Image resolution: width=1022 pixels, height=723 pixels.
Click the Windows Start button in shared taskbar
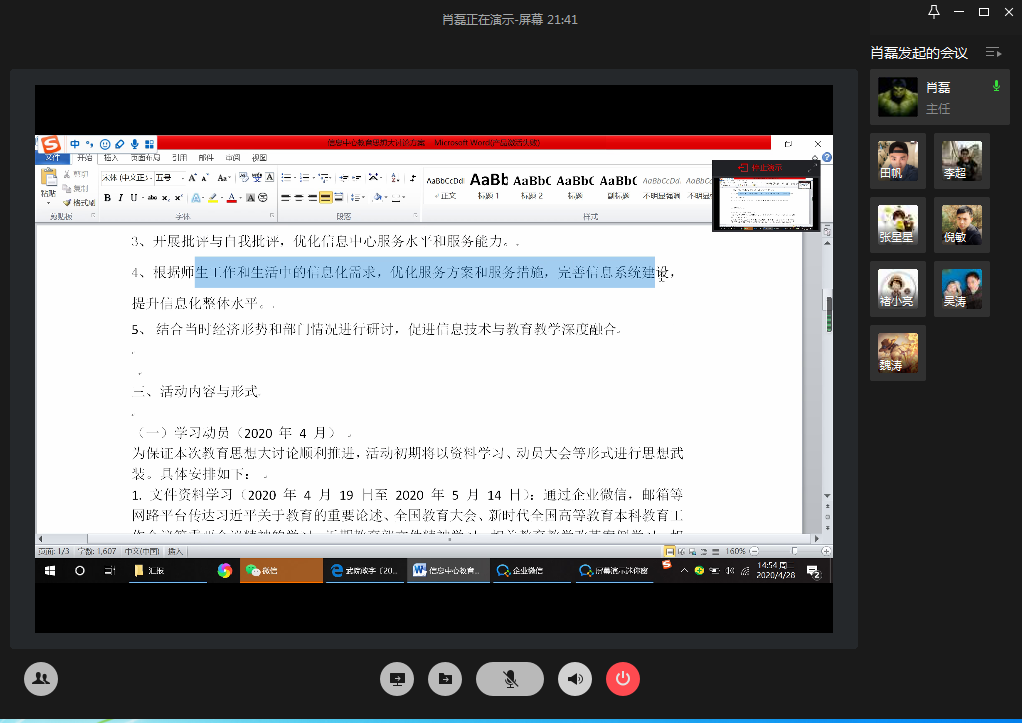point(49,571)
